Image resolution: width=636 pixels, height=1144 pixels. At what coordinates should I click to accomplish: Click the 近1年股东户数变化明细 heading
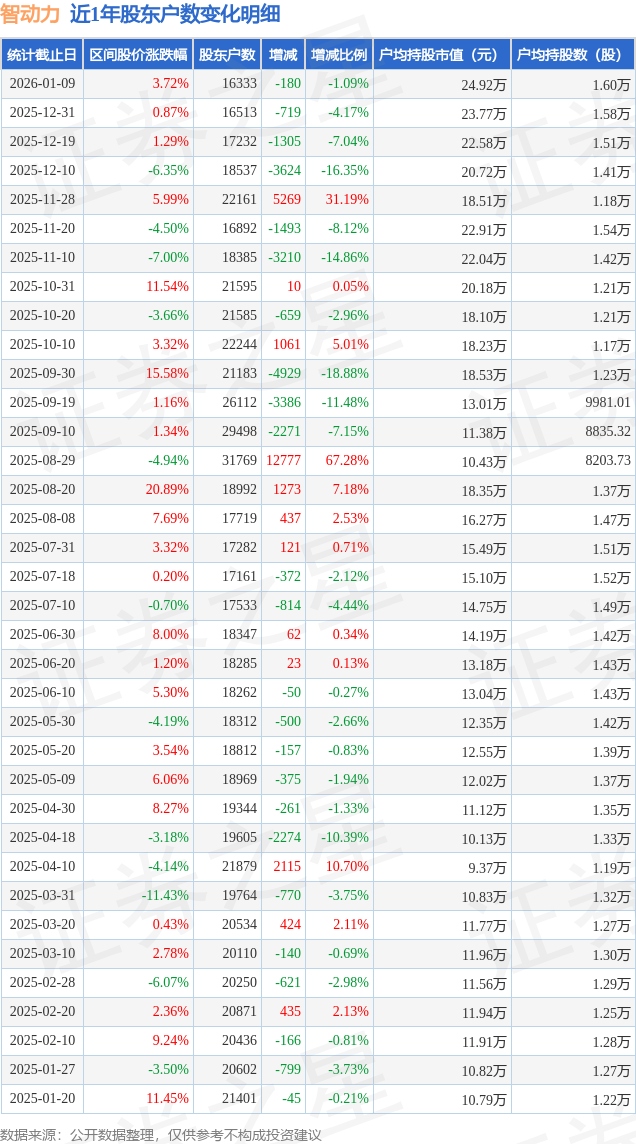175,14
